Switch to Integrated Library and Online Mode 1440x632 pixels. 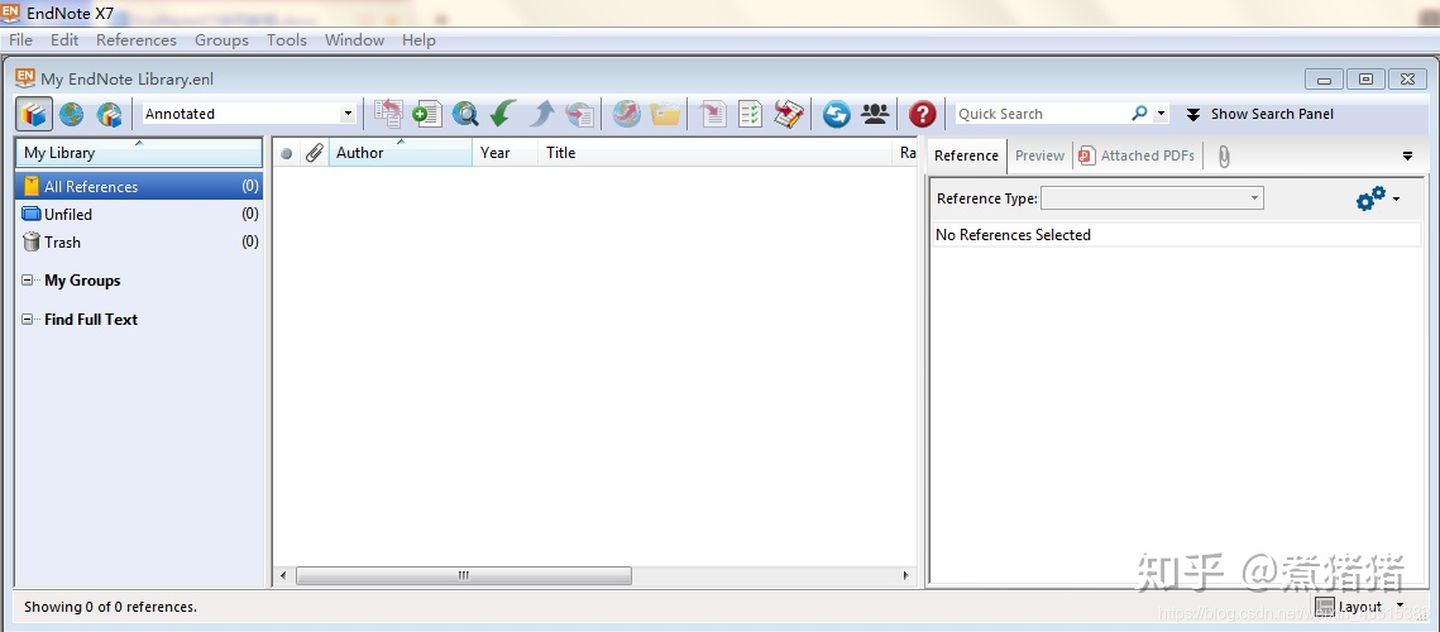(108, 114)
